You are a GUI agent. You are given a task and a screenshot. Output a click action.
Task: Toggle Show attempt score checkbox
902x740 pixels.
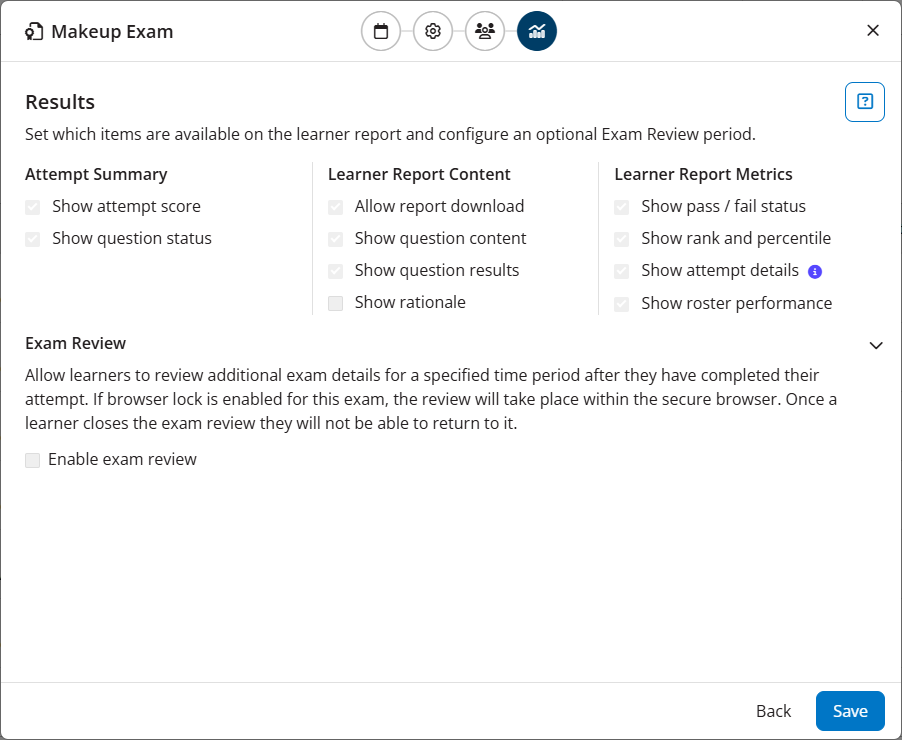click(x=33, y=207)
